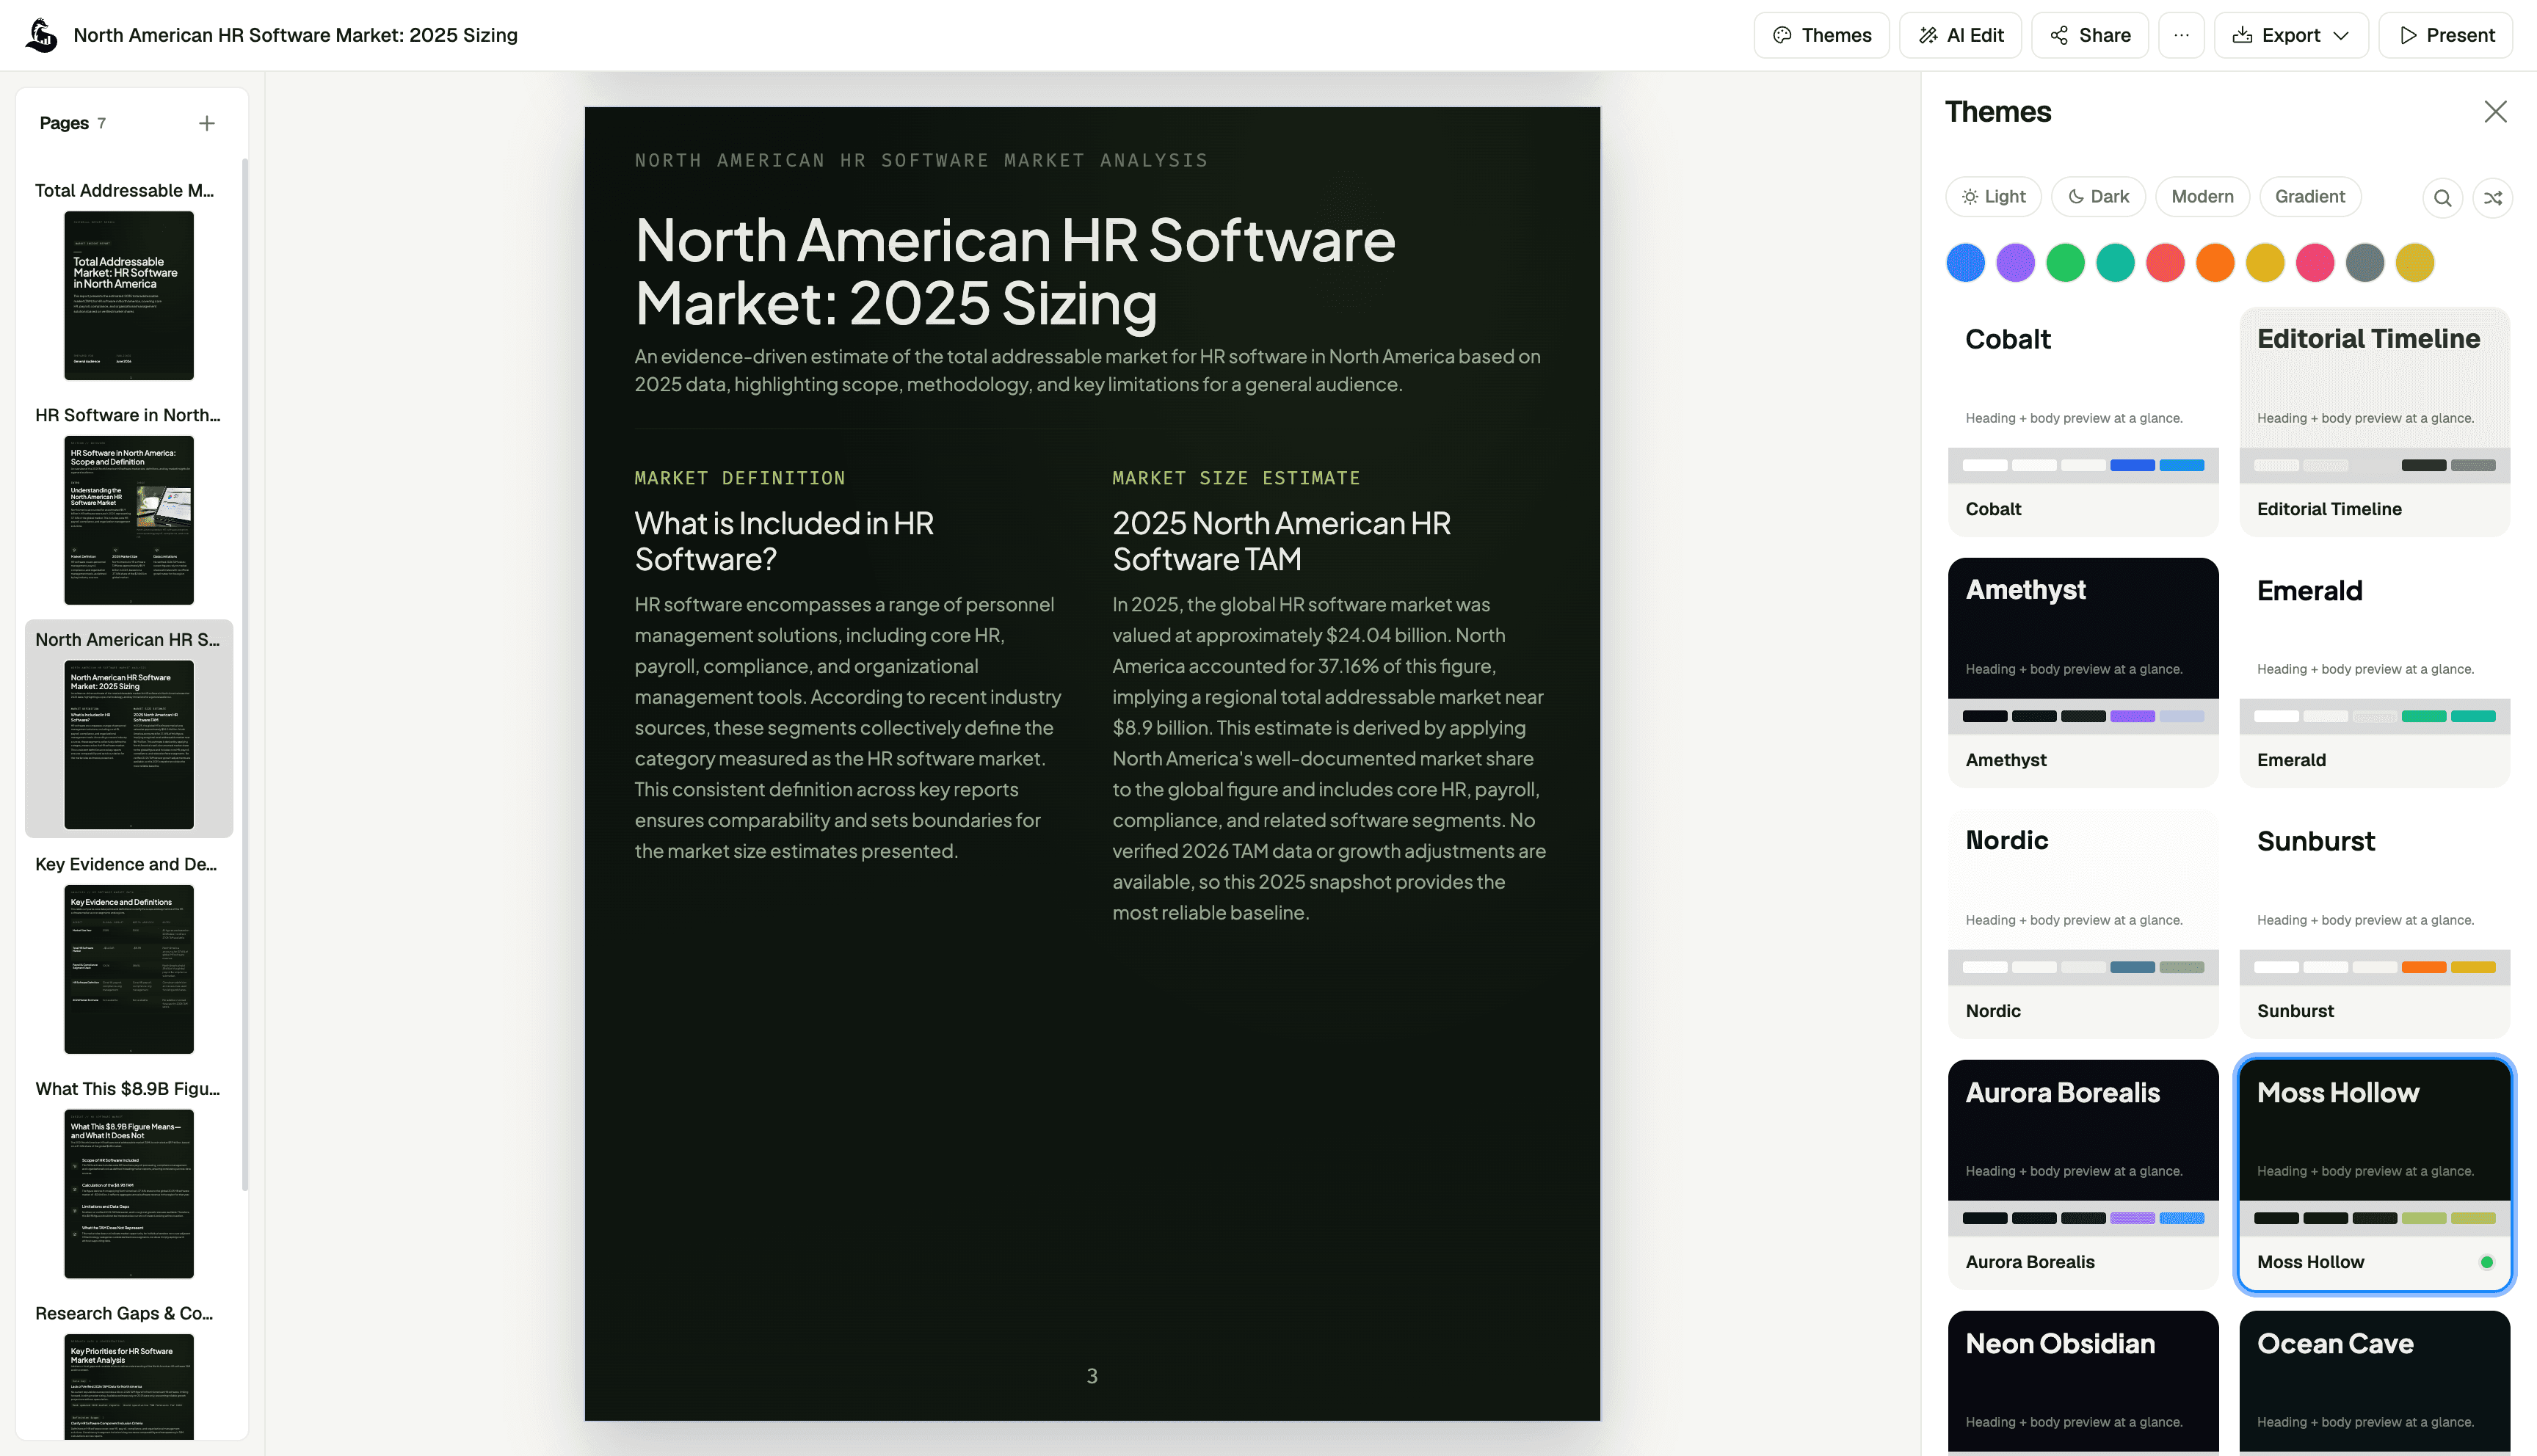This screenshot has height=1456, width=2537.
Task: Pick the red color filter swatch
Action: (2165, 263)
